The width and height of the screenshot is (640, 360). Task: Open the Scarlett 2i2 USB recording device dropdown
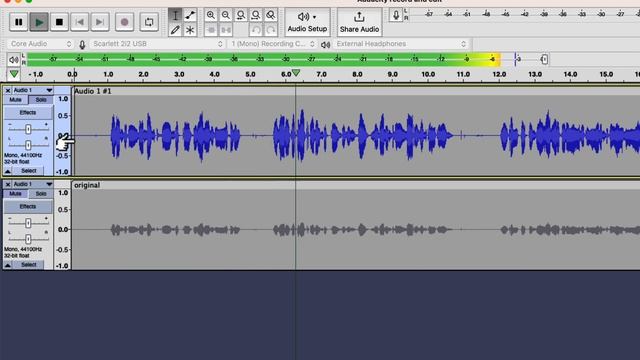[157, 44]
